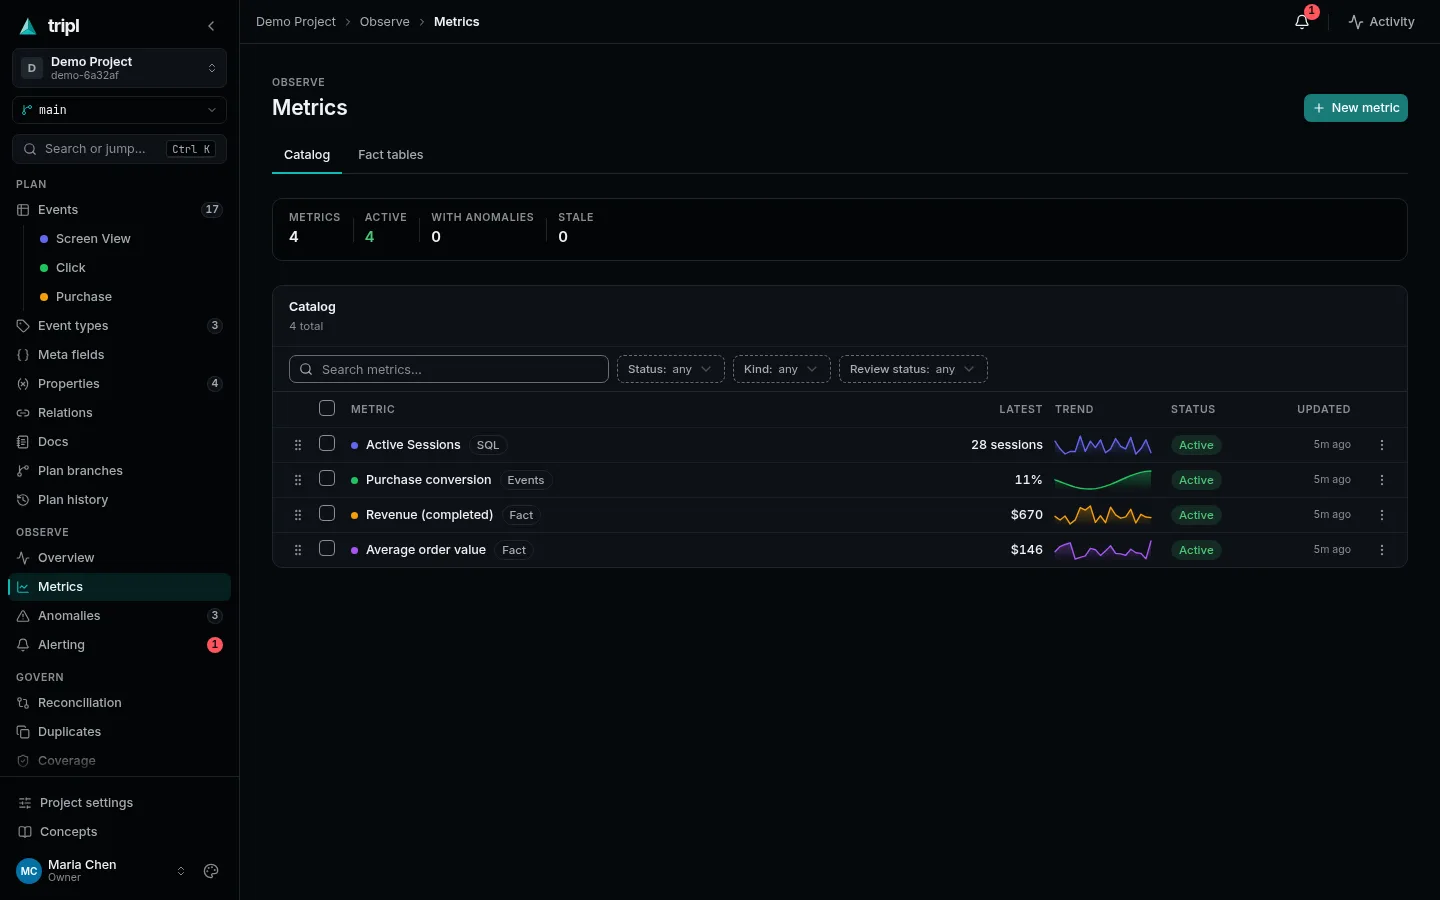Open the Active Sessions metric
The height and width of the screenshot is (900, 1440).
pos(413,445)
